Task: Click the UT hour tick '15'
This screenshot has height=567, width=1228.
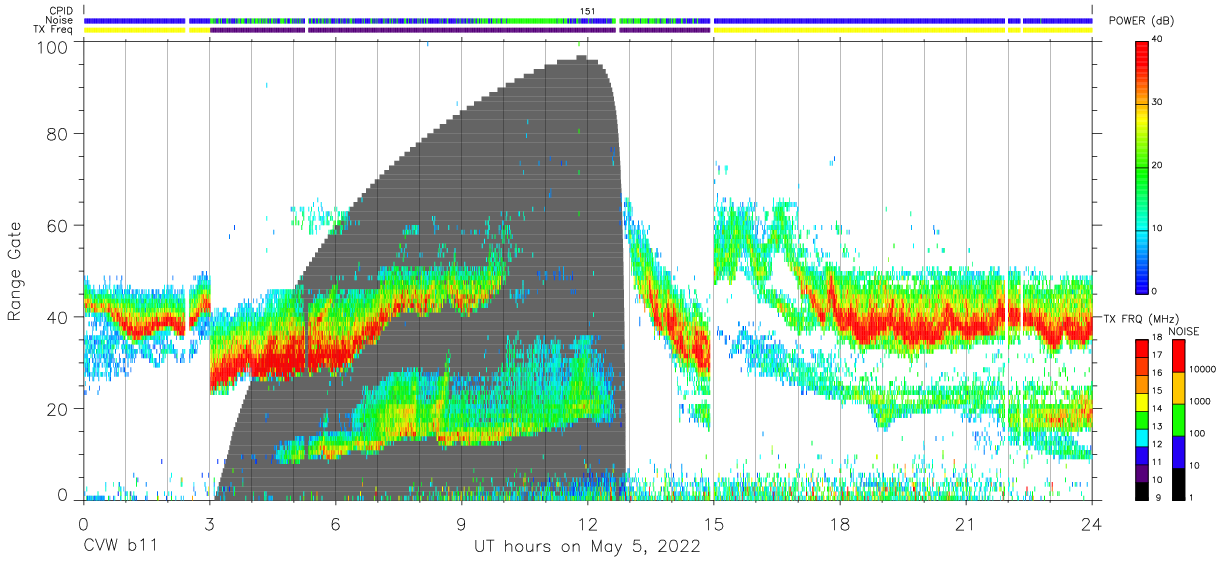Action: [713, 524]
